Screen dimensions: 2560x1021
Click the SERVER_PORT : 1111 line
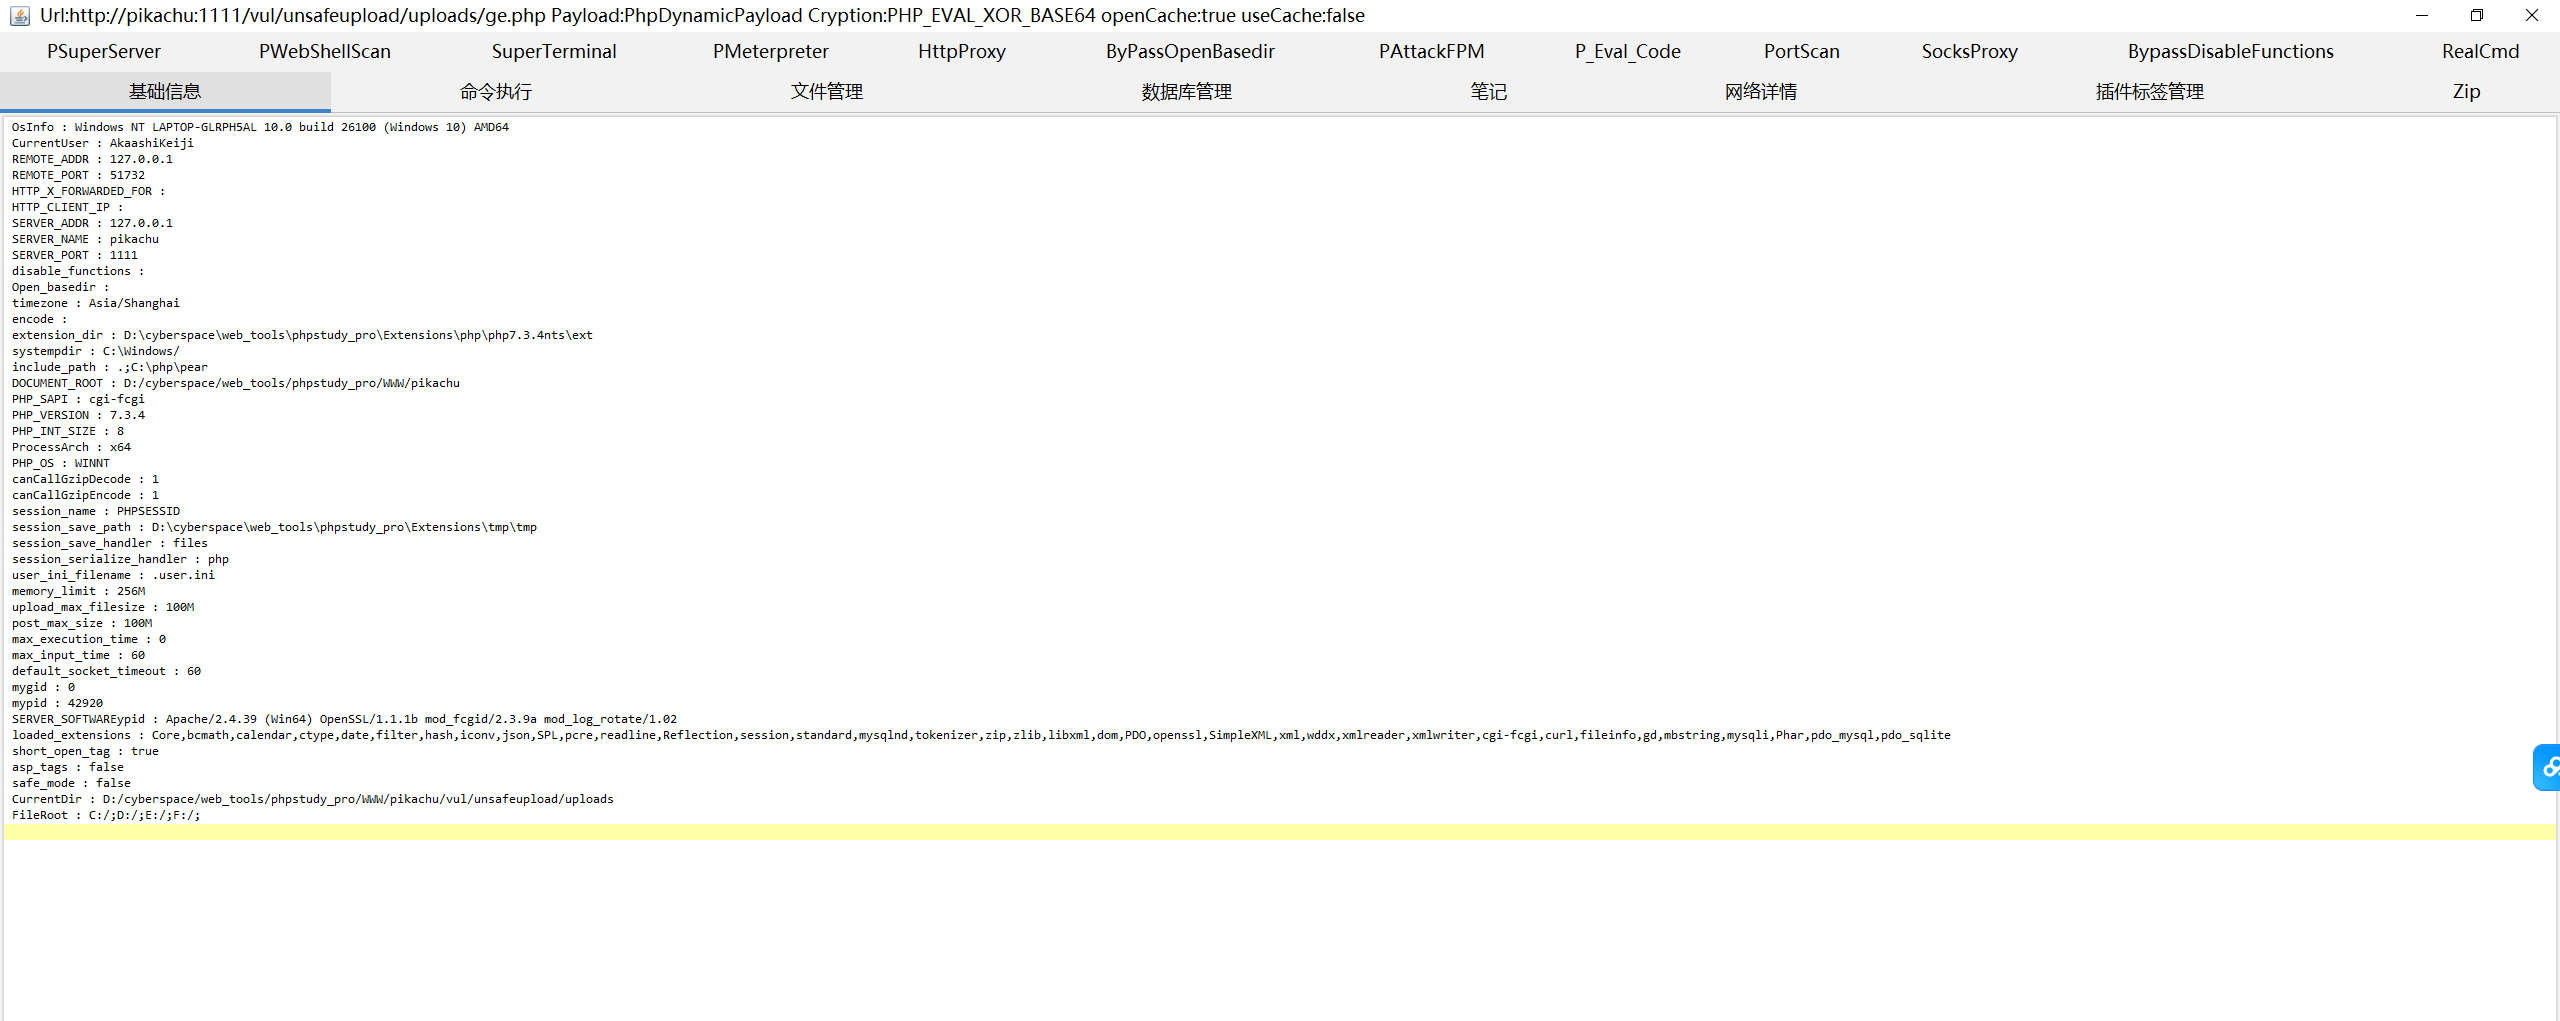(x=75, y=255)
